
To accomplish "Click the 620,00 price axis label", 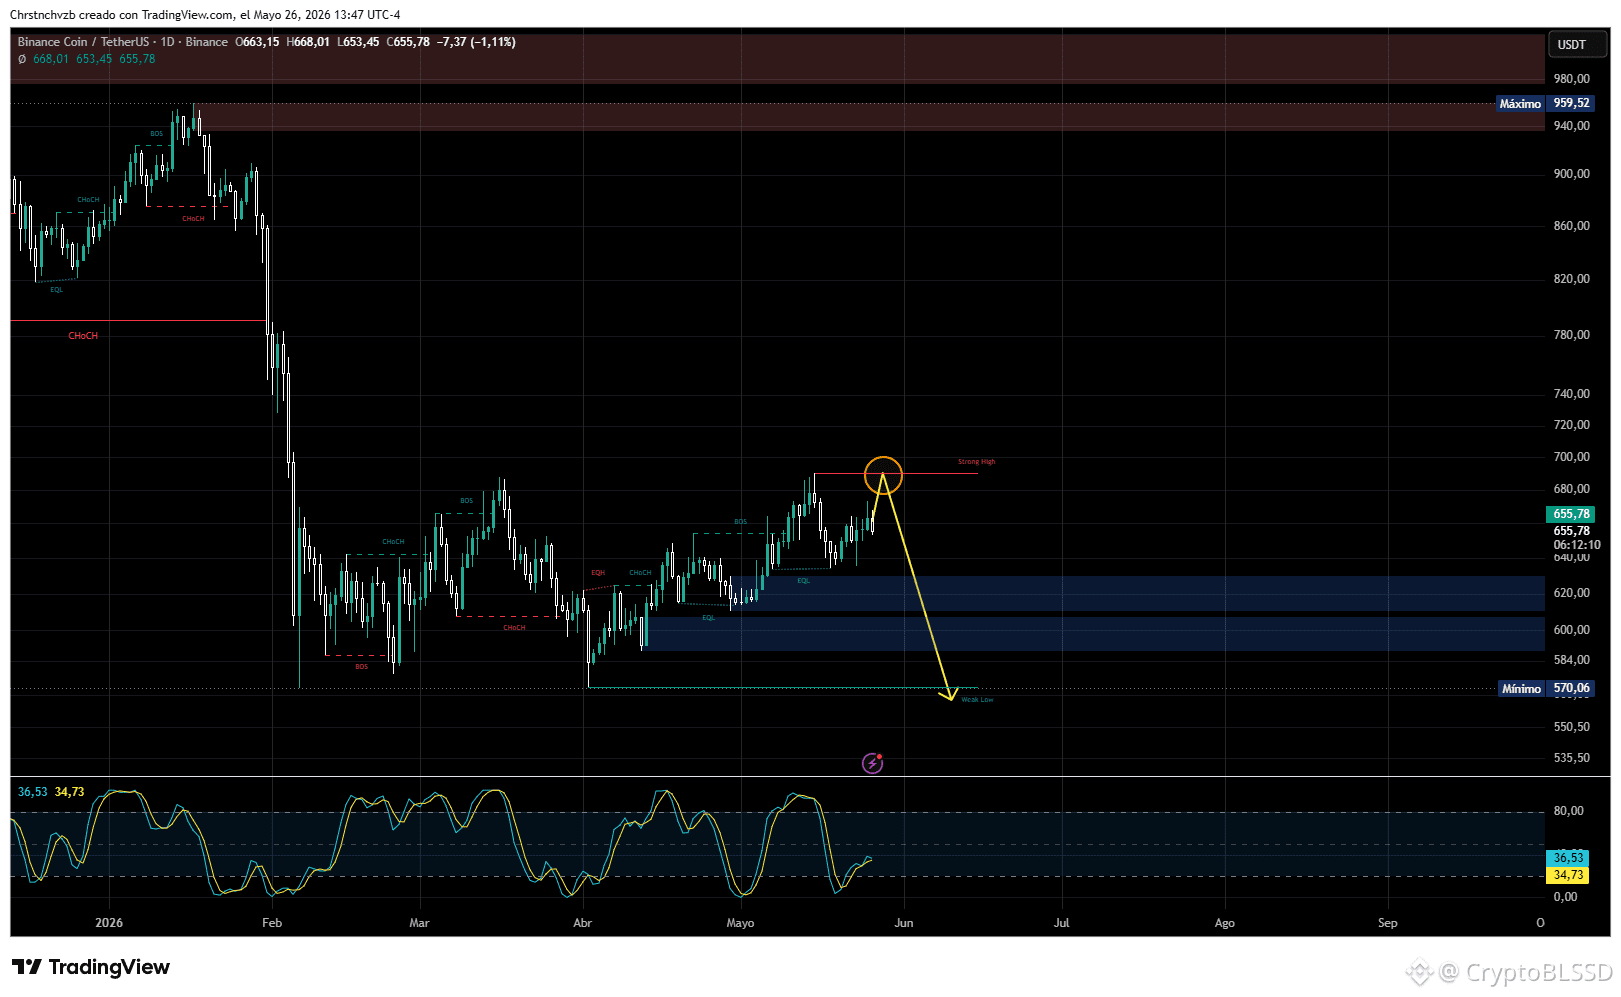I will 1571,593.
